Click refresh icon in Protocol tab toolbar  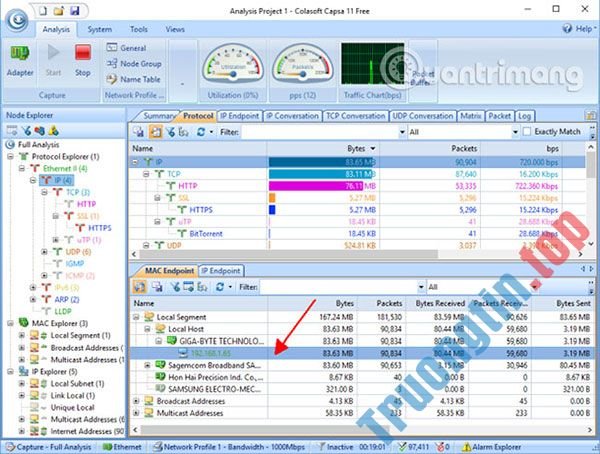[201, 131]
